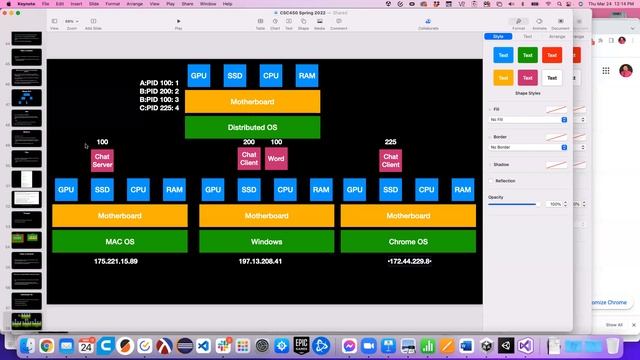This screenshot has height=360, width=640.
Task: Select the last slide thumbnail in navigator
Action: click(27, 321)
